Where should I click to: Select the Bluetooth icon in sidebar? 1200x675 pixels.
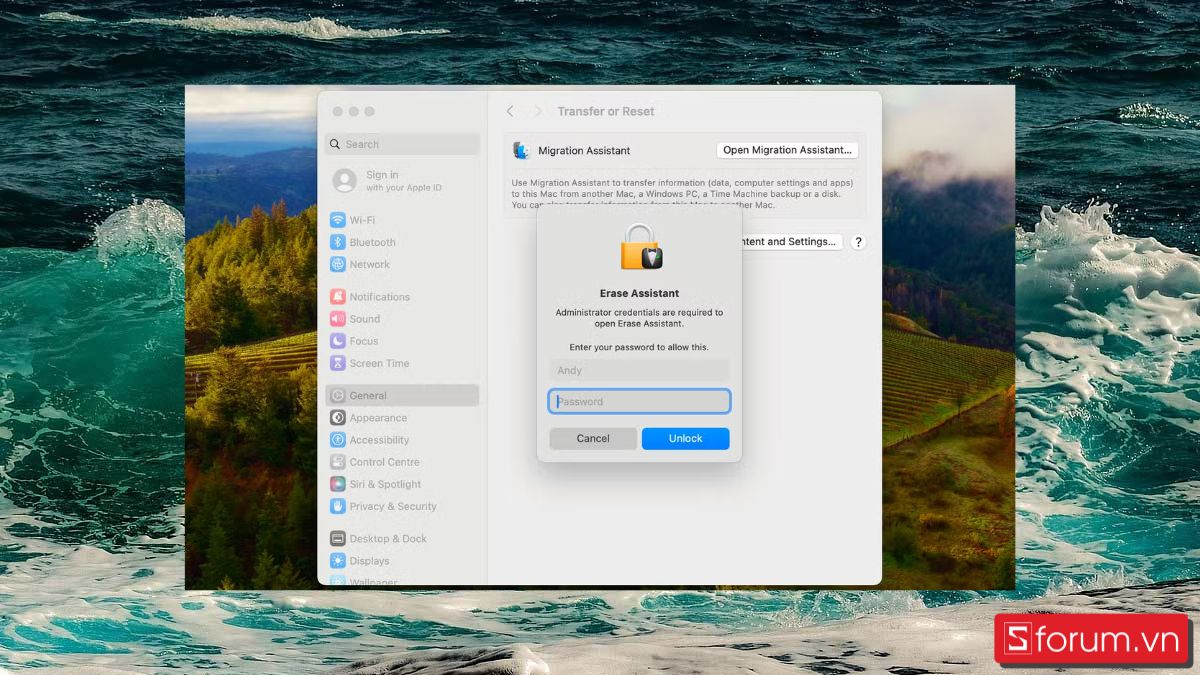(340, 242)
